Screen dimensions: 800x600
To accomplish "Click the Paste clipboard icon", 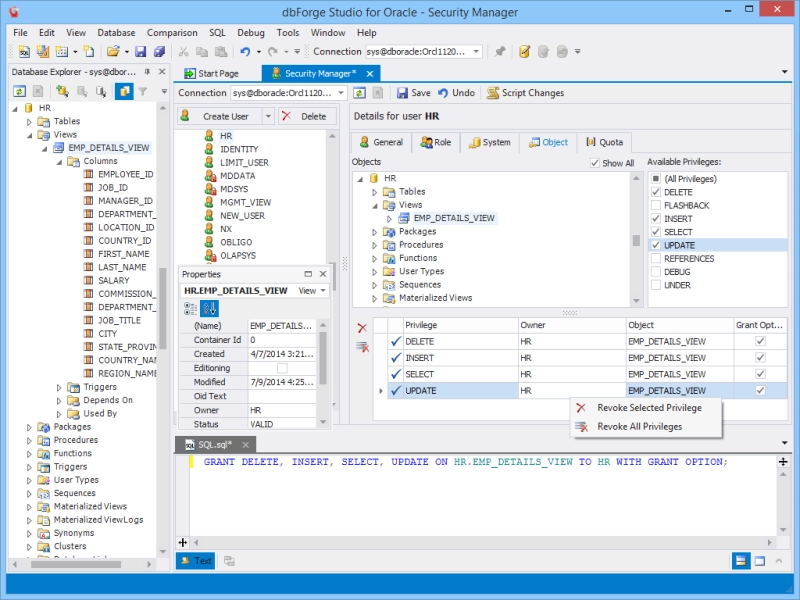I will click(x=221, y=52).
